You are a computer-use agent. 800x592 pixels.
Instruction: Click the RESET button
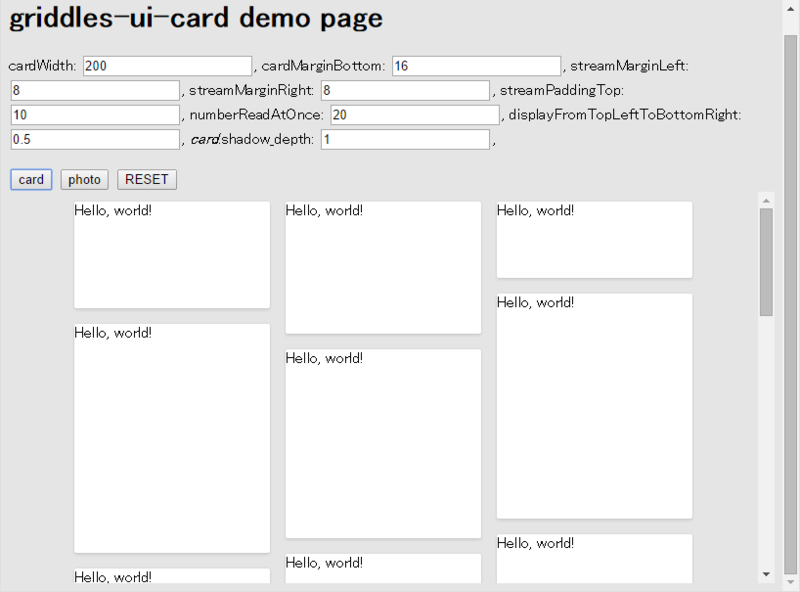pyautogui.click(x=147, y=180)
